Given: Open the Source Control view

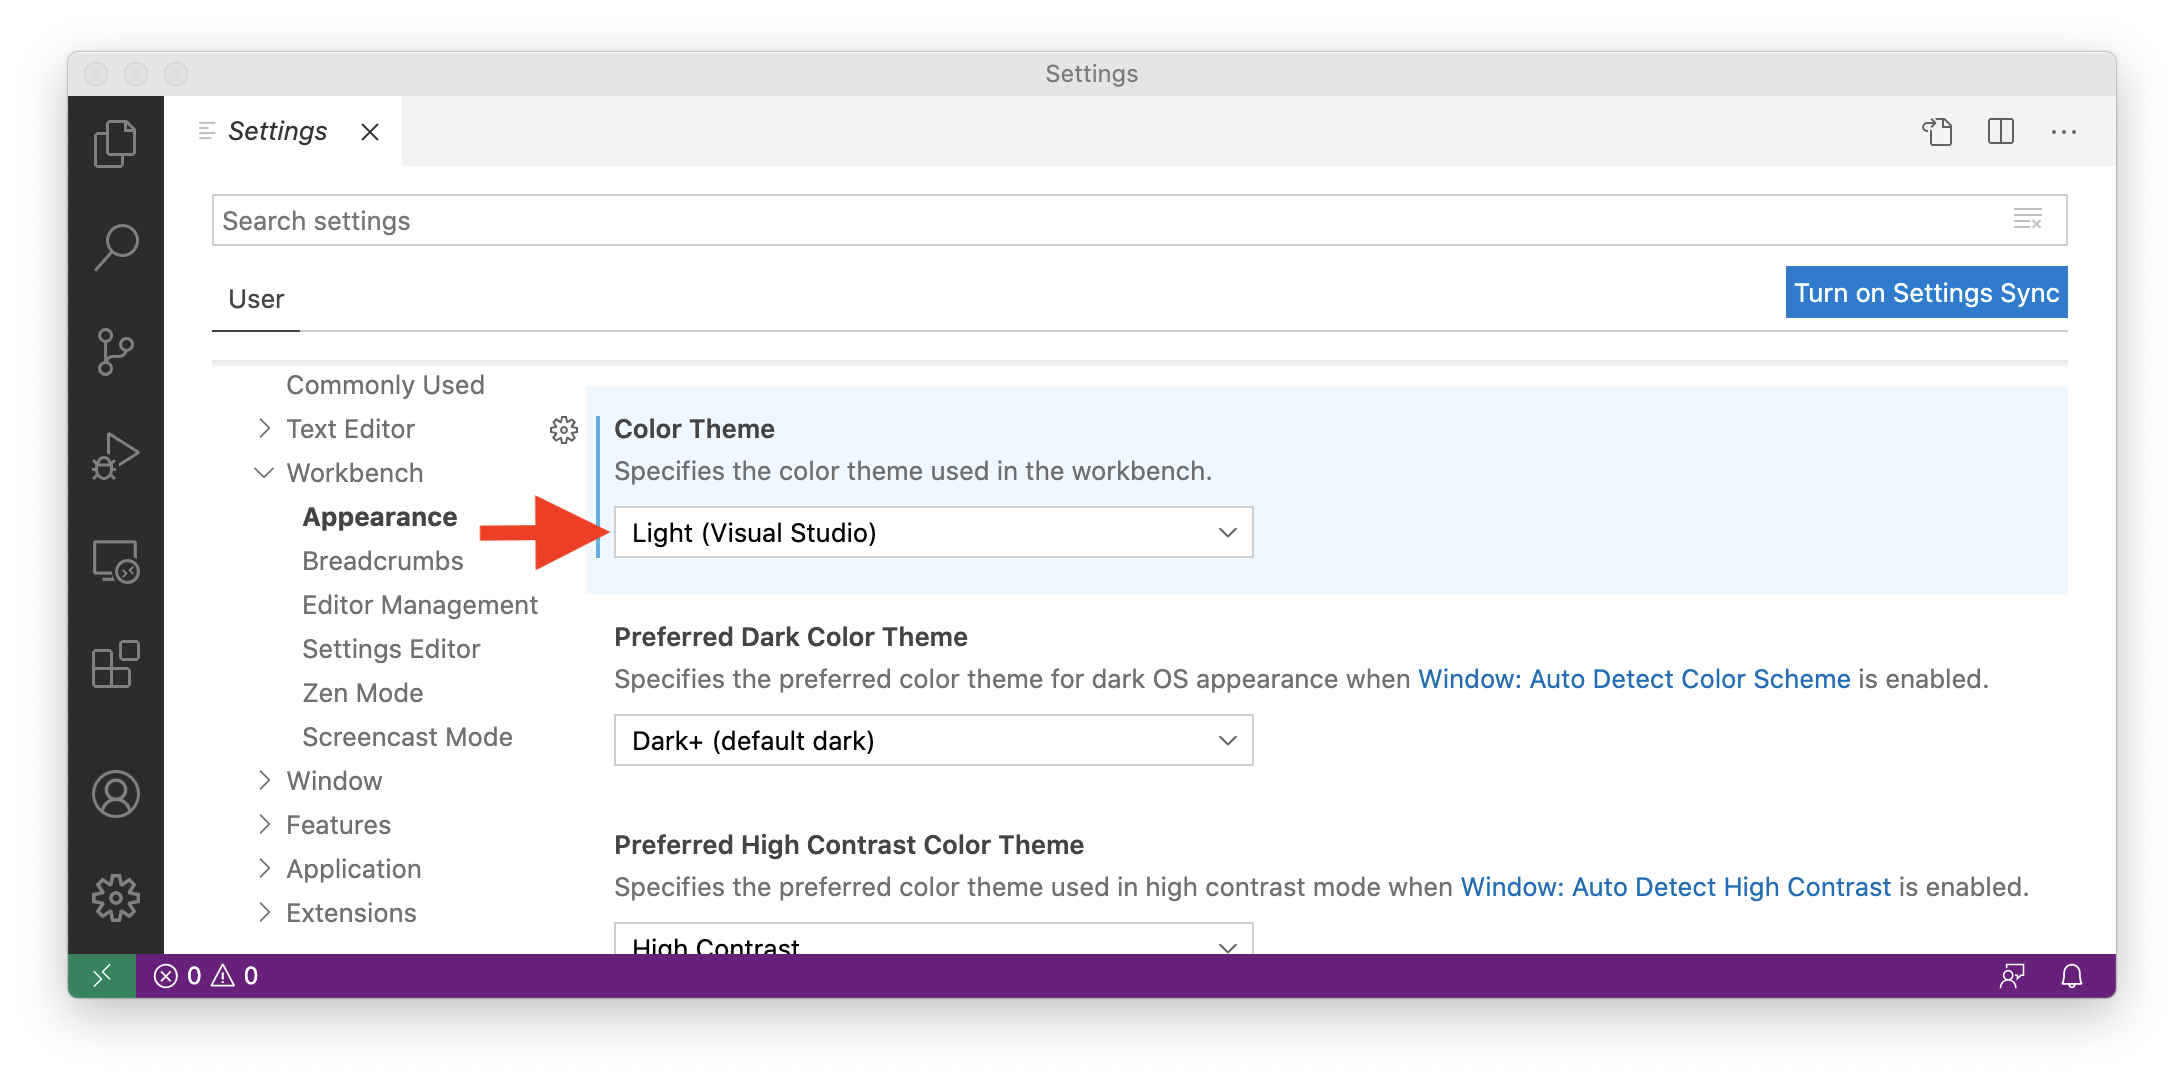Looking at the screenshot, I should (115, 351).
